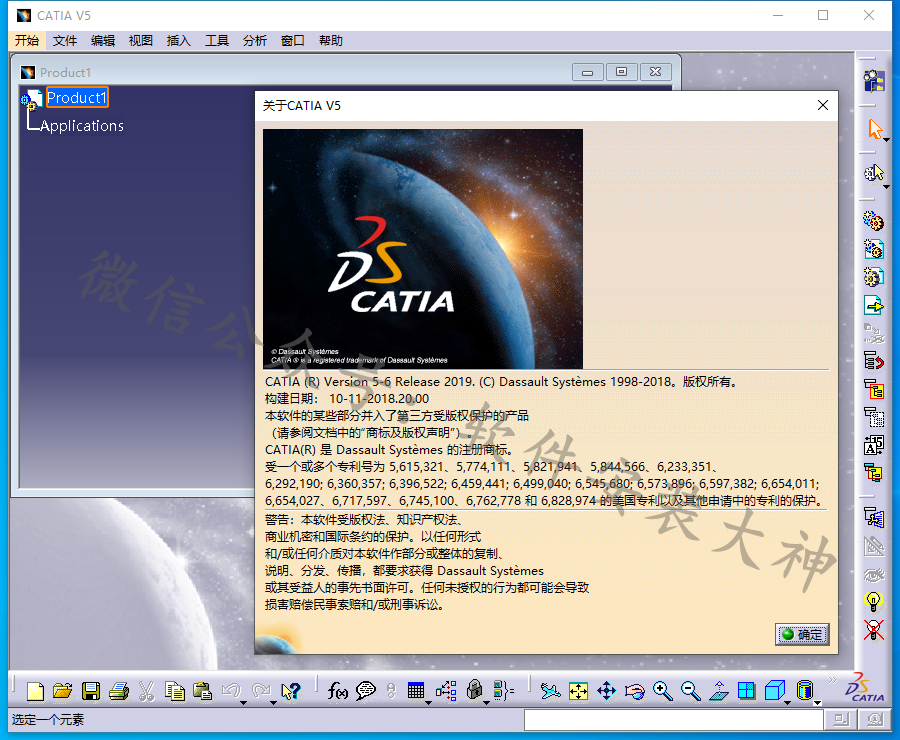
Task: Open the comment speech bubble tool
Action: tap(366, 691)
